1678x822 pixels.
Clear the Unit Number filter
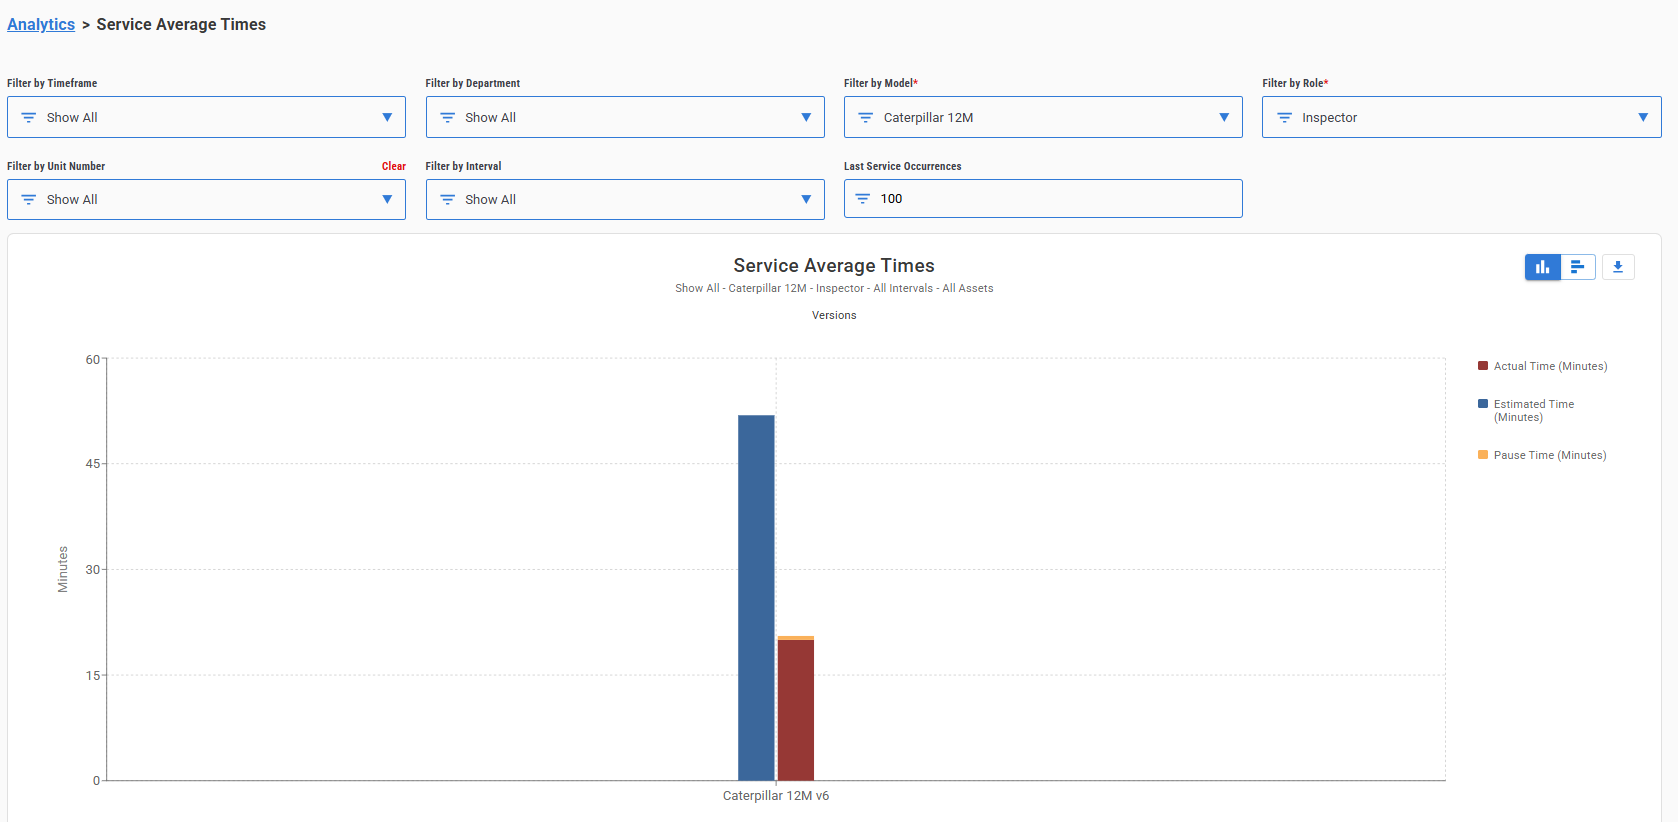click(394, 166)
